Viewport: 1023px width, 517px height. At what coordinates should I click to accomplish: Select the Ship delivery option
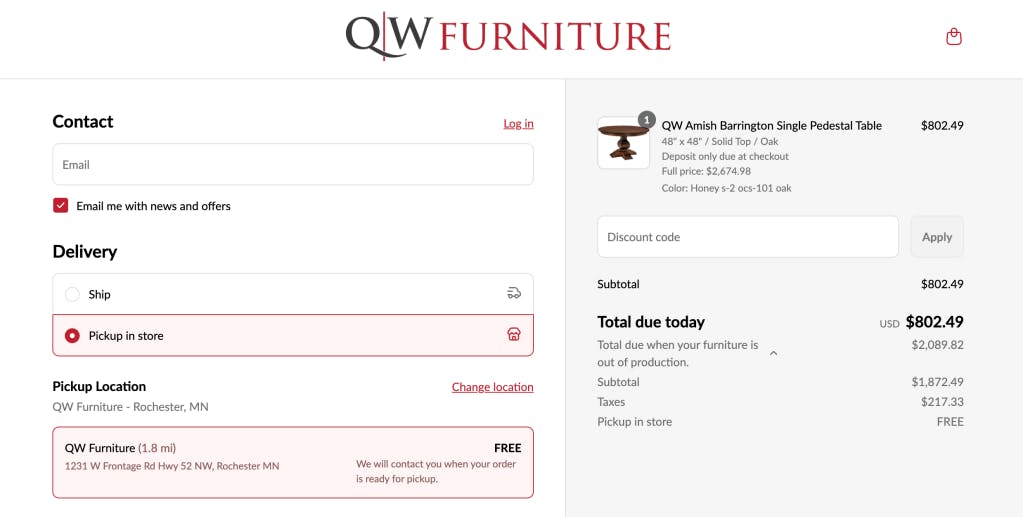pos(293,294)
